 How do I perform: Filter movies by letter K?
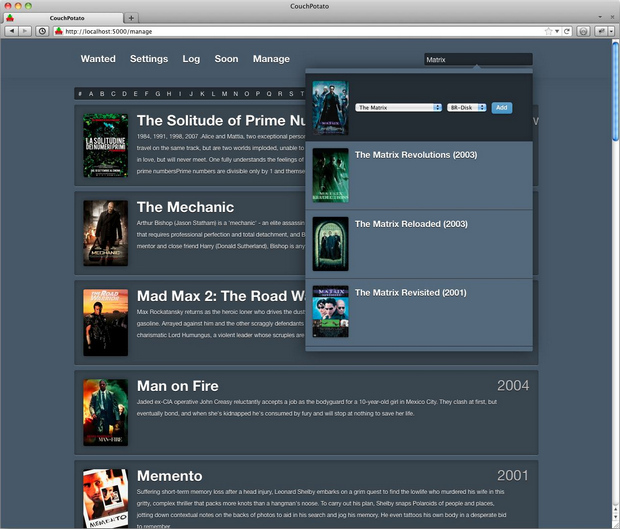click(202, 94)
